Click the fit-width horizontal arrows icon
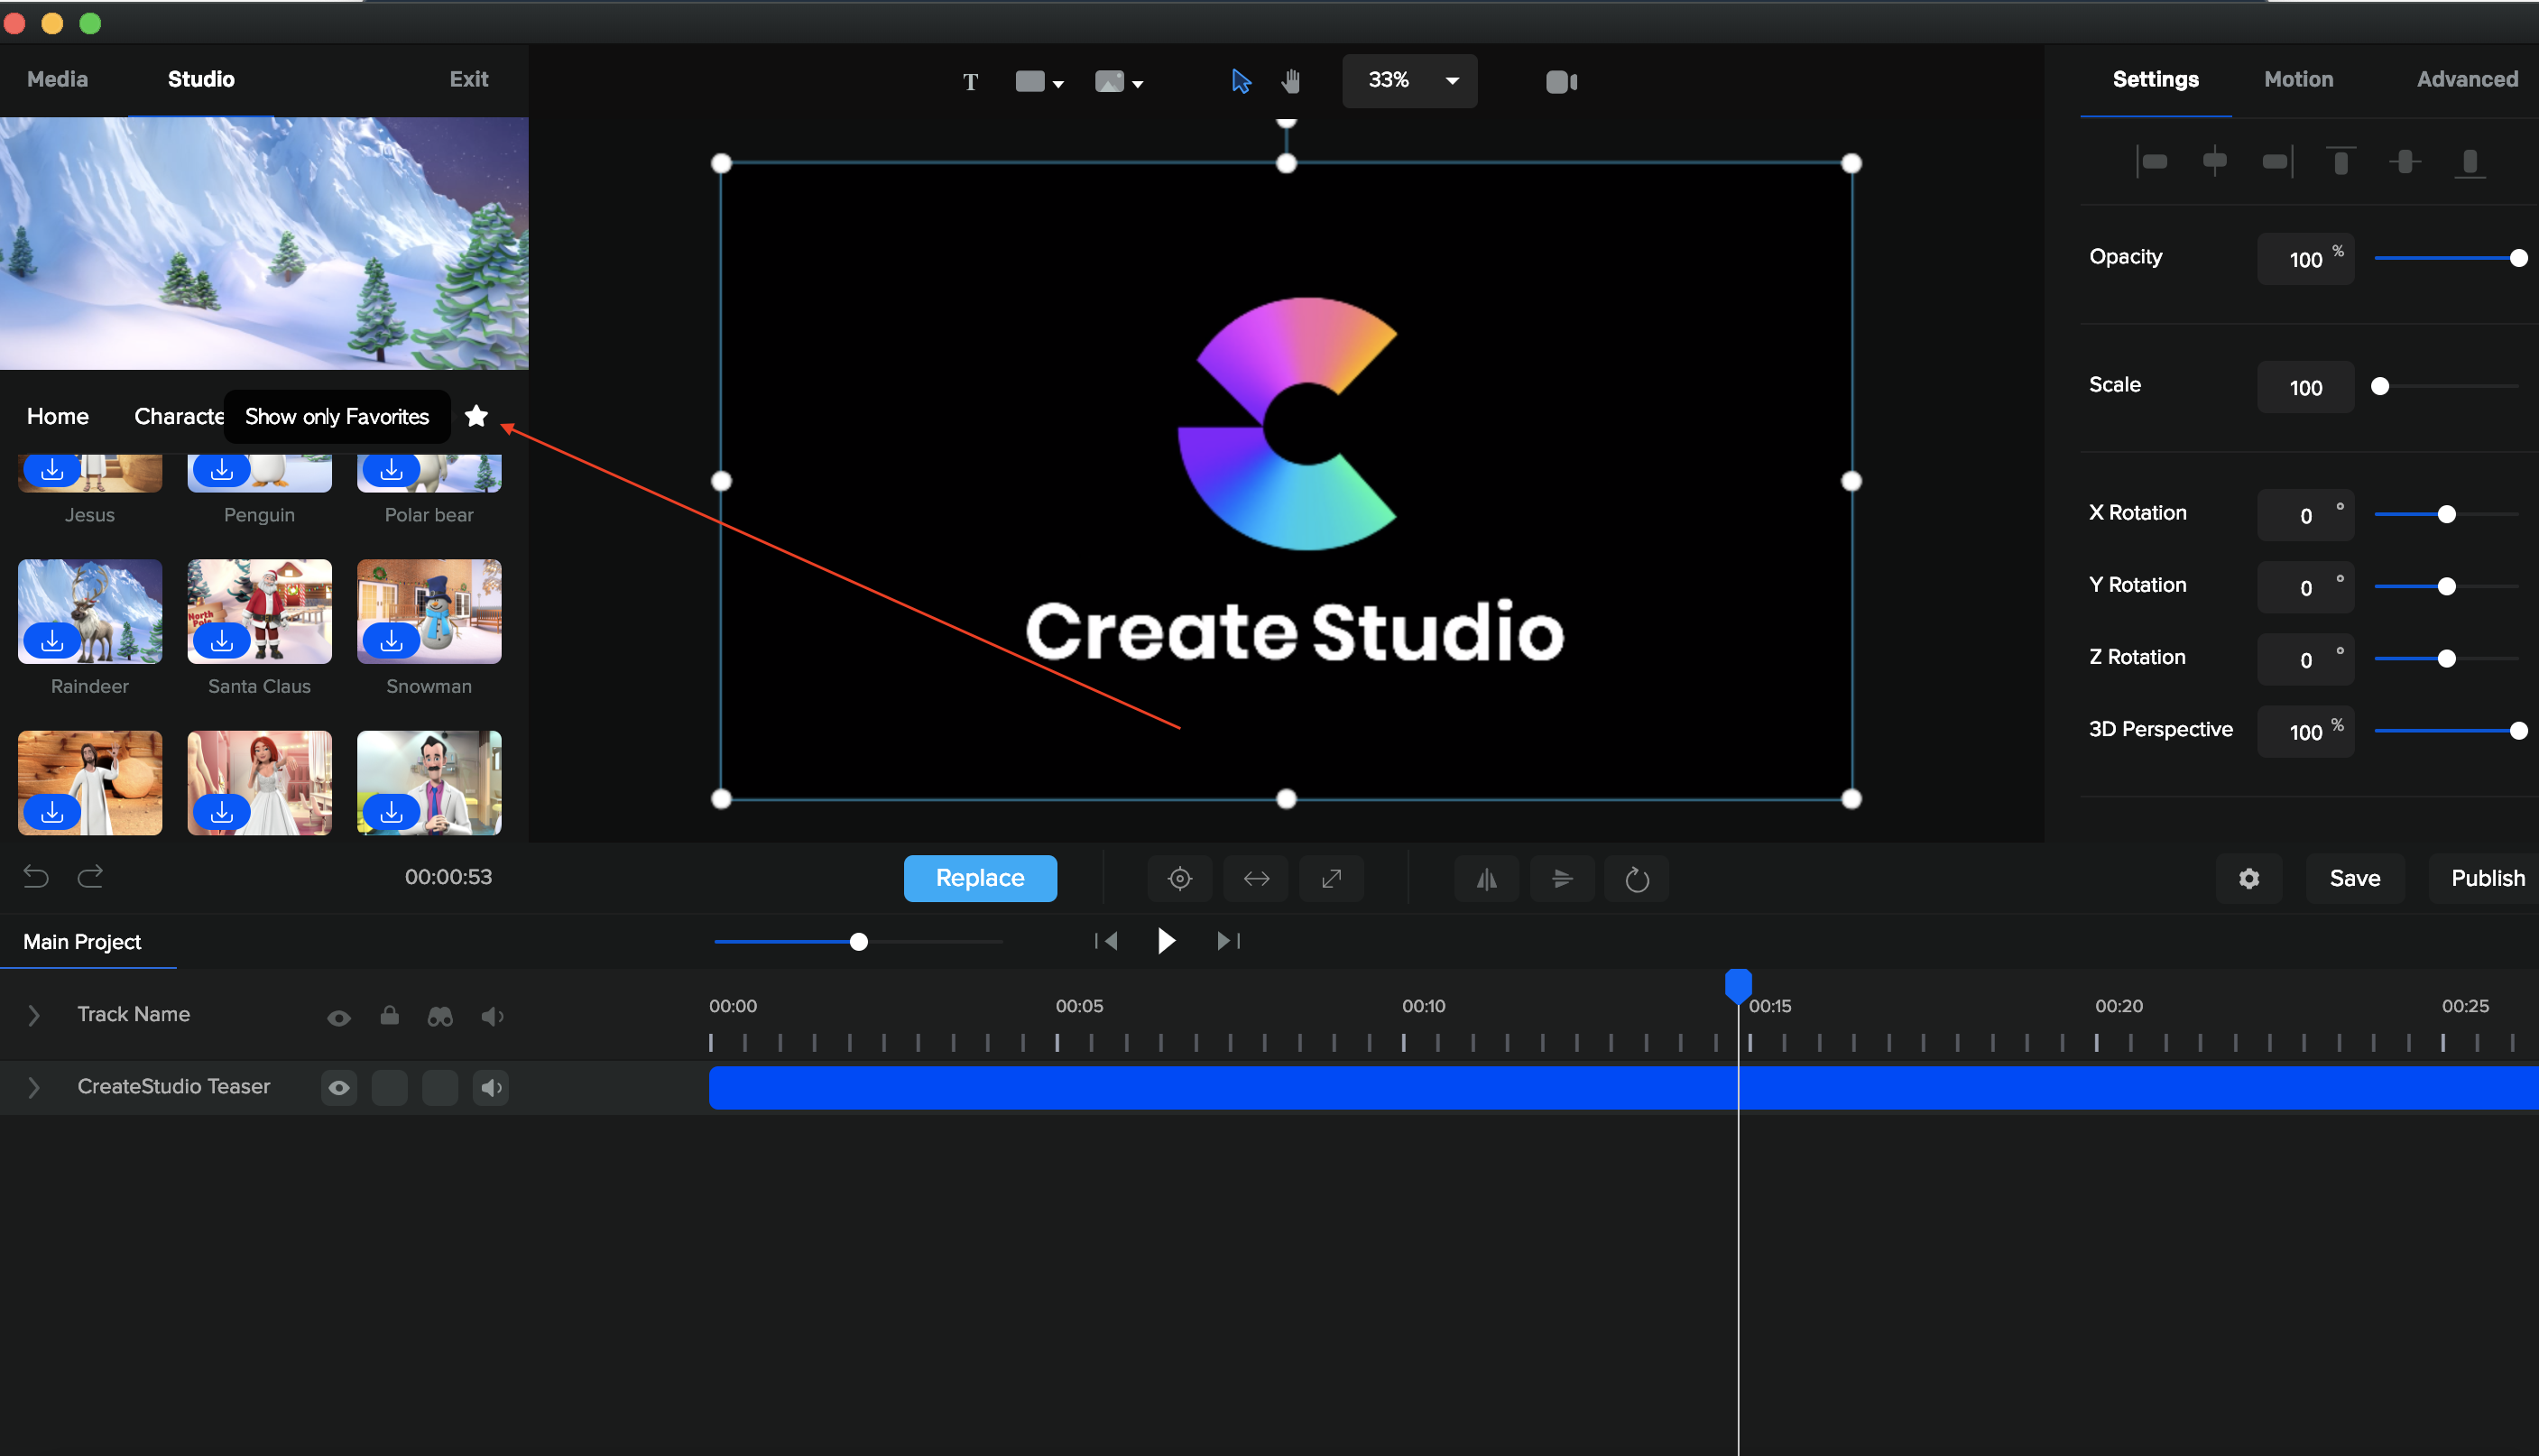Image resolution: width=2539 pixels, height=1456 pixels. pos(1256,878)
